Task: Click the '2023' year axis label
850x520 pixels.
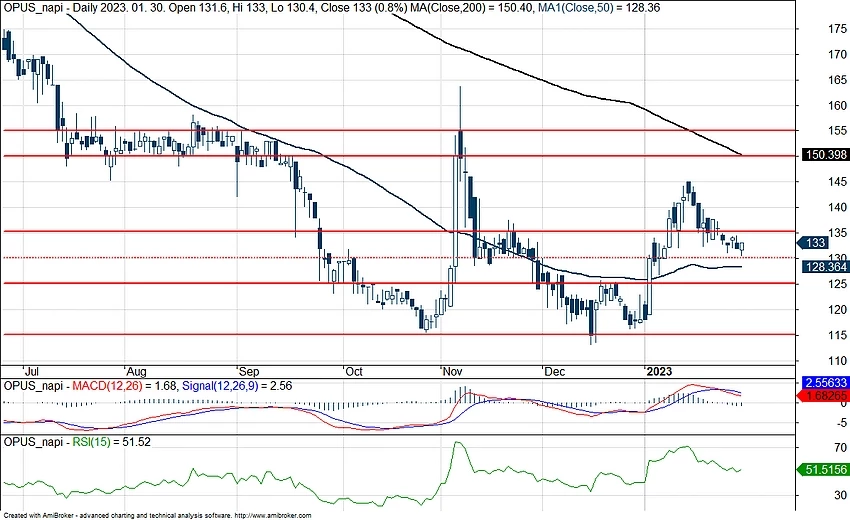Action: click(659, 370)
